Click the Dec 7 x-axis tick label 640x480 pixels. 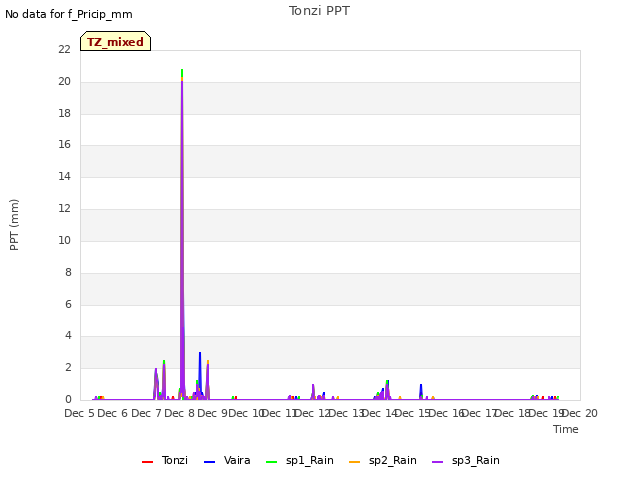coord(146,413)
